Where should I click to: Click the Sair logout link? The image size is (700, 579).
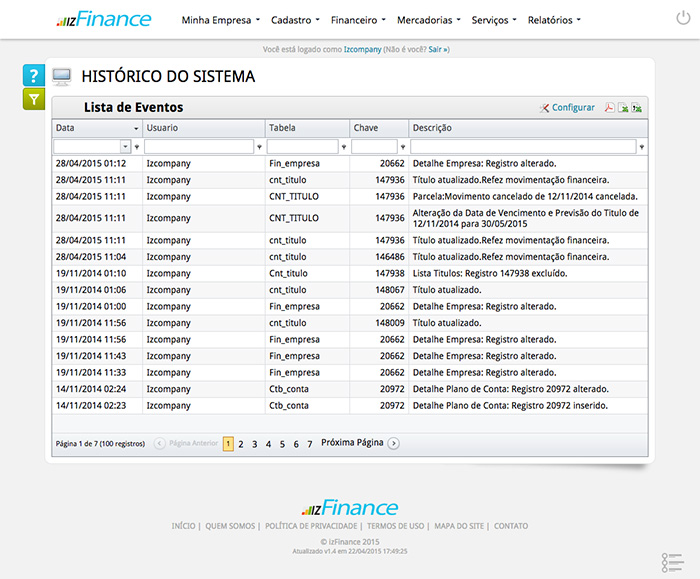click(438, 48)
